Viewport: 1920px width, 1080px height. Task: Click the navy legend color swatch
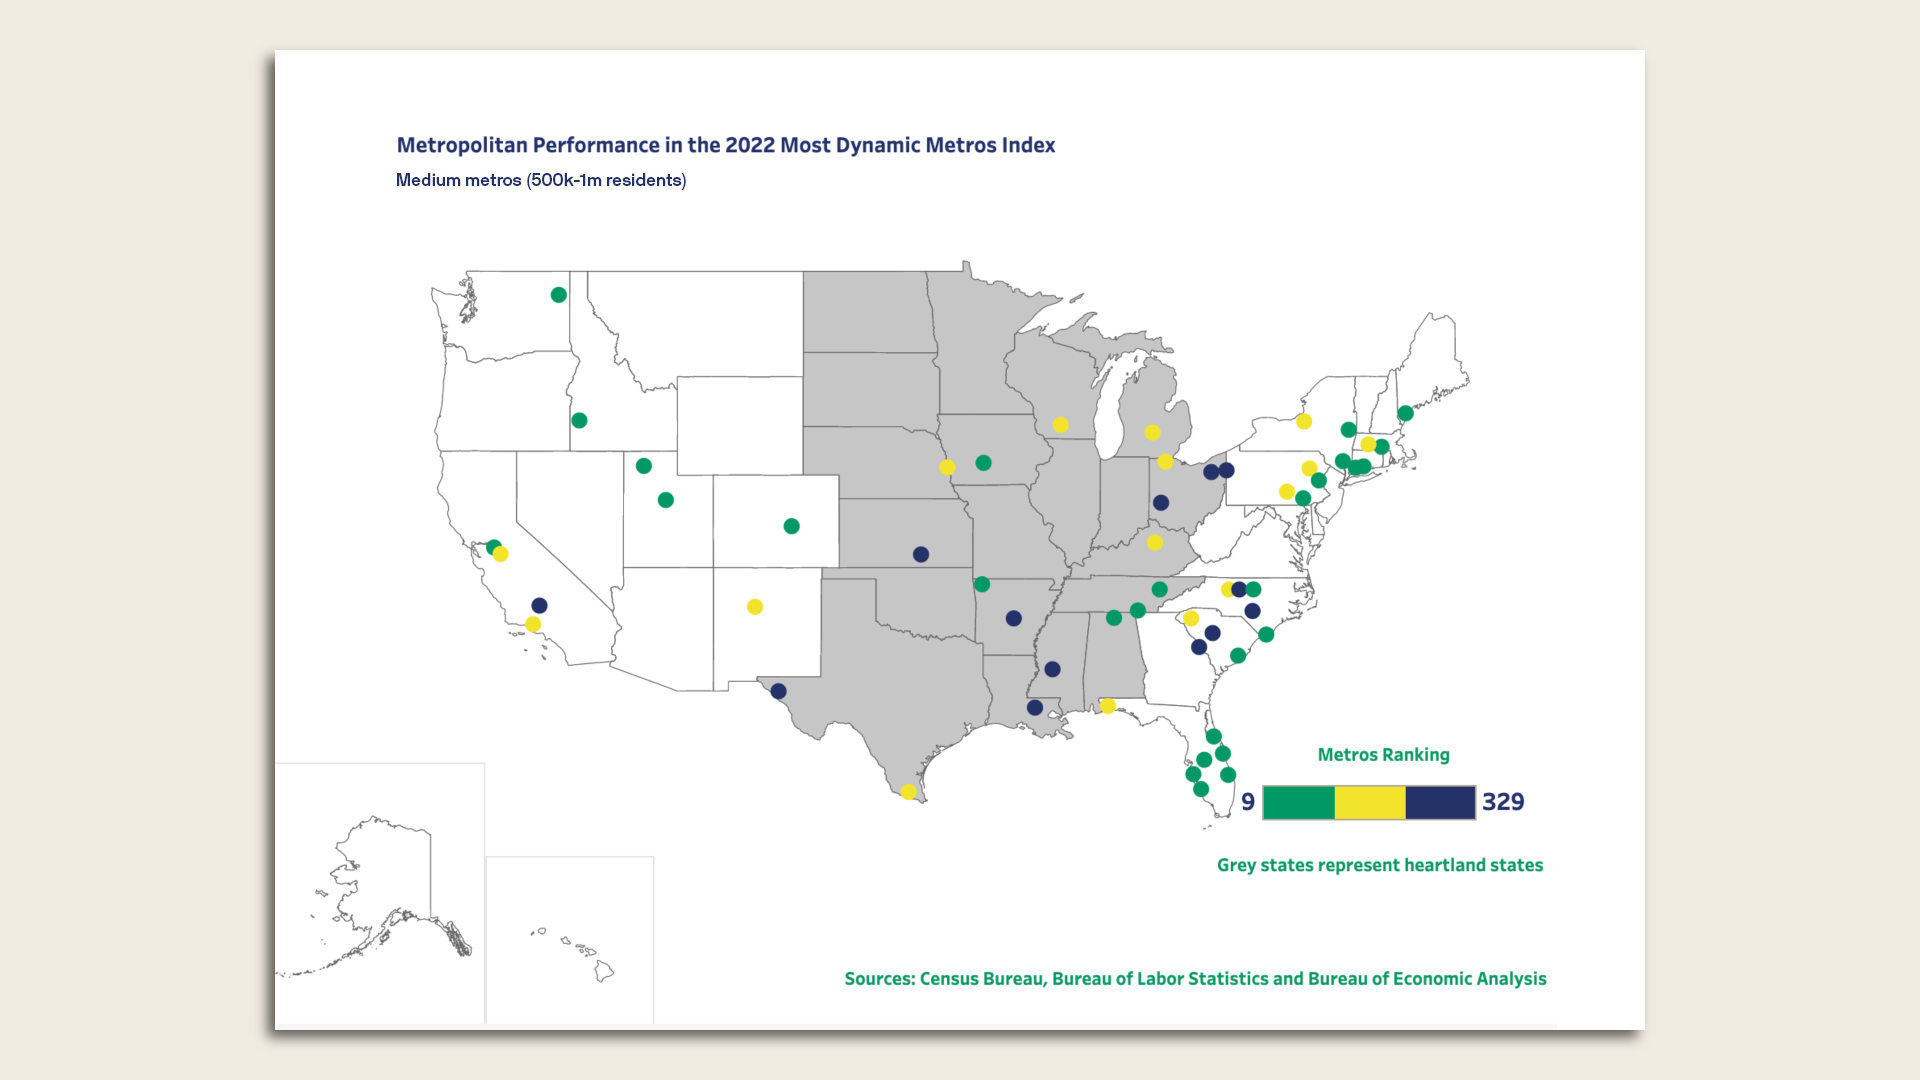1440,802
